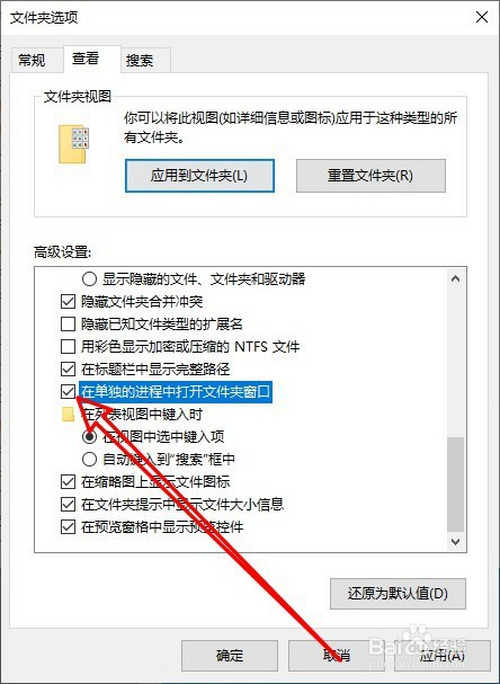Viewport: 500px width, 684px height.
Task: Click 应用到文件夹(L) button
Action: point(199,176)
